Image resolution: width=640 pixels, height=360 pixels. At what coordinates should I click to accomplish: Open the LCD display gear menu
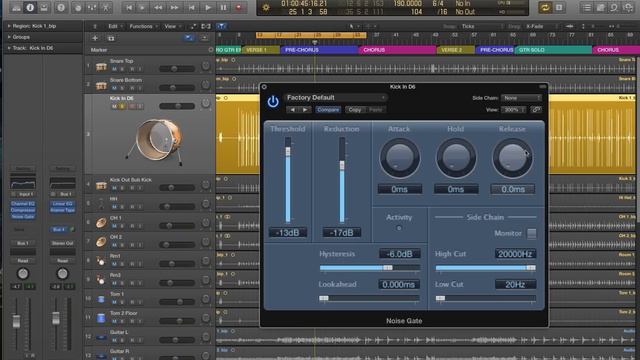coord(266,8)
